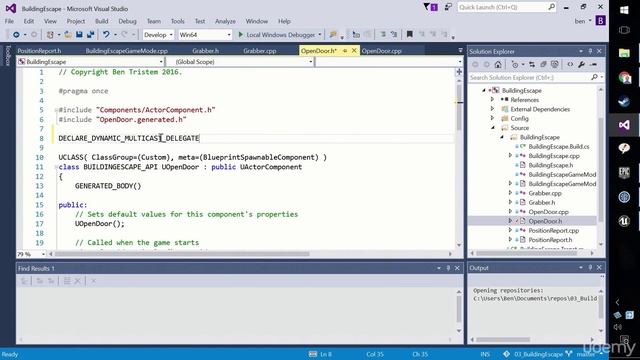This screenshot has width=640, height=360.
Task: Switch to the PositionReport.h tab
Action: (39, 51)
